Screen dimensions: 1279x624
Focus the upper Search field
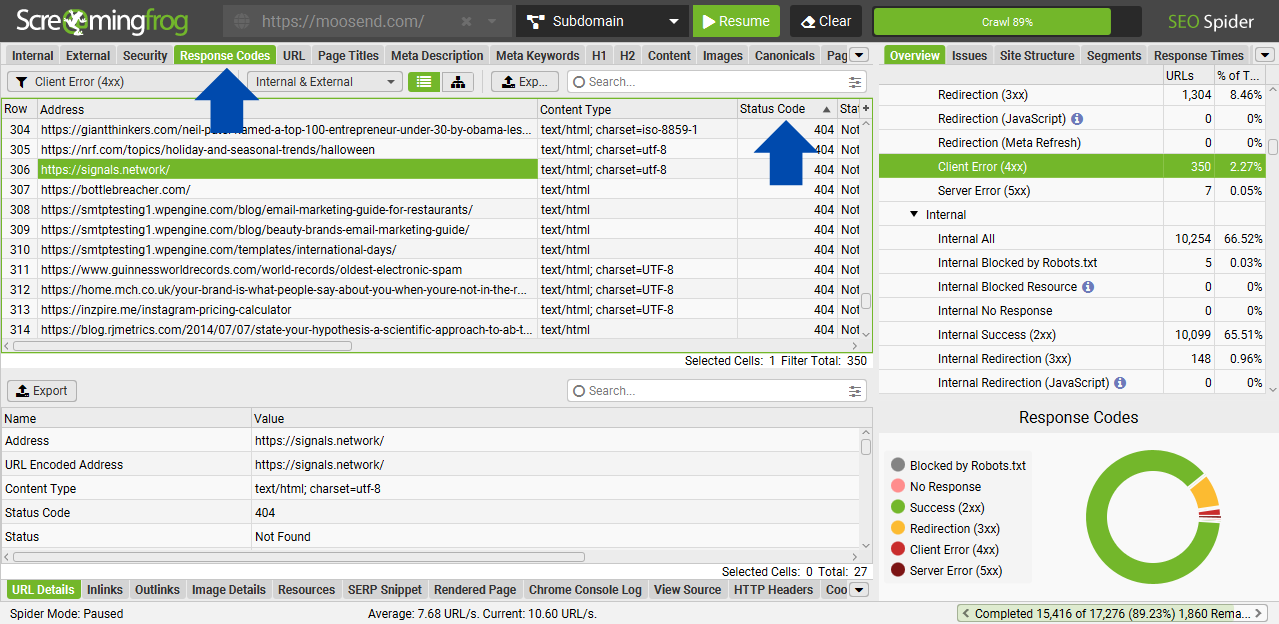click(708, 82)
